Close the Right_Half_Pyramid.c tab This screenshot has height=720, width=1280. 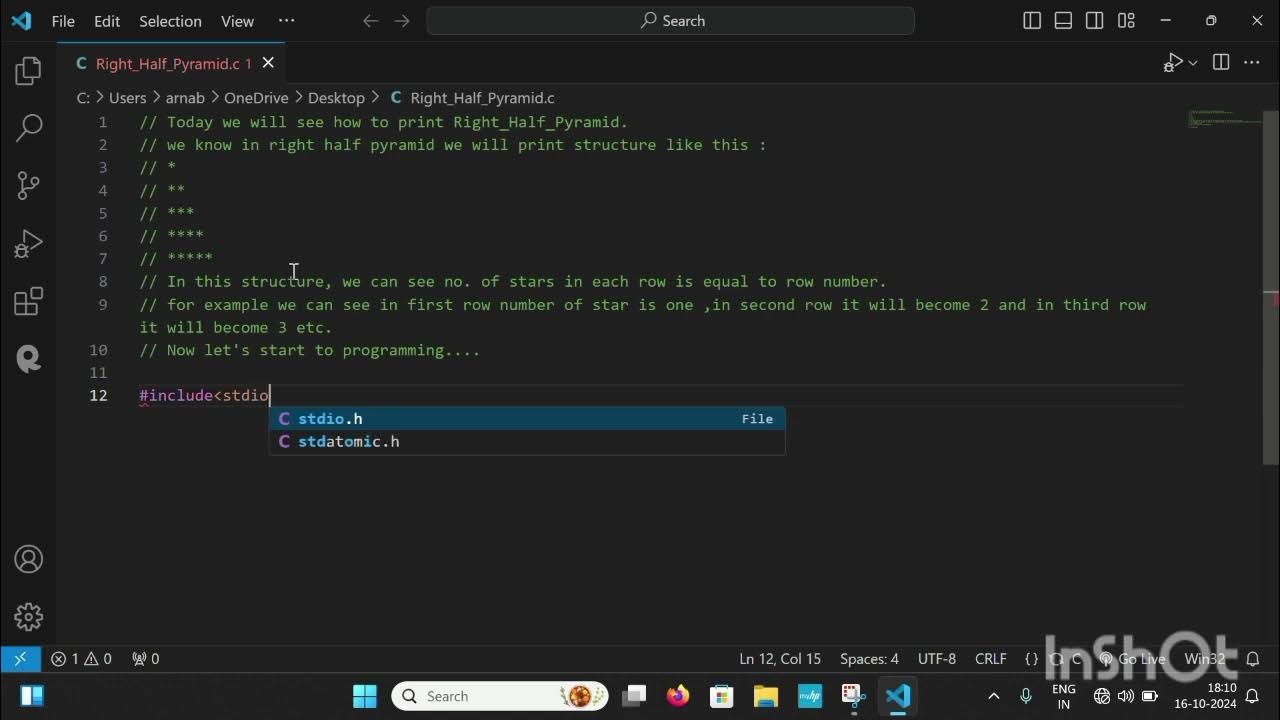[268, 63]
